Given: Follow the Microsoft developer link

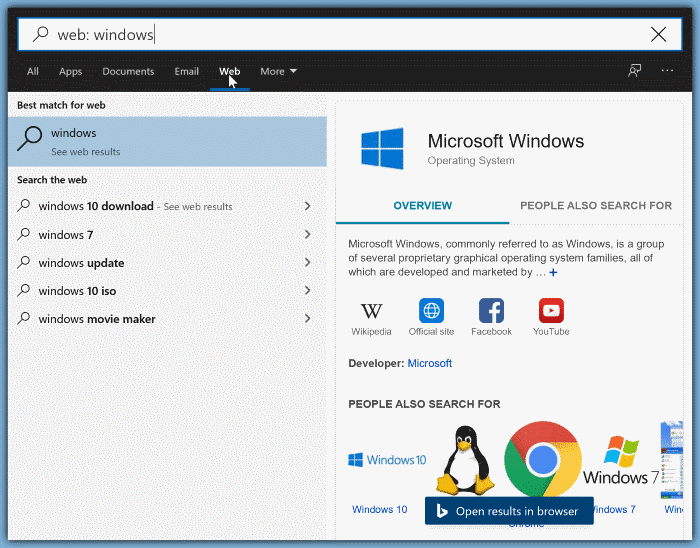Looking at the screenshot, I should (429, 363).
